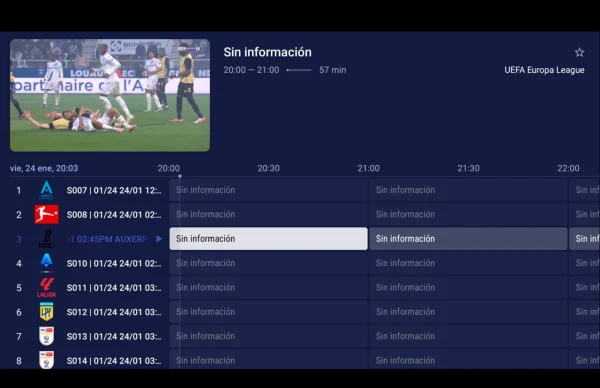Click channel number 1
The width and height of the screenshot is (600, 388).
(x=19, y=190)
